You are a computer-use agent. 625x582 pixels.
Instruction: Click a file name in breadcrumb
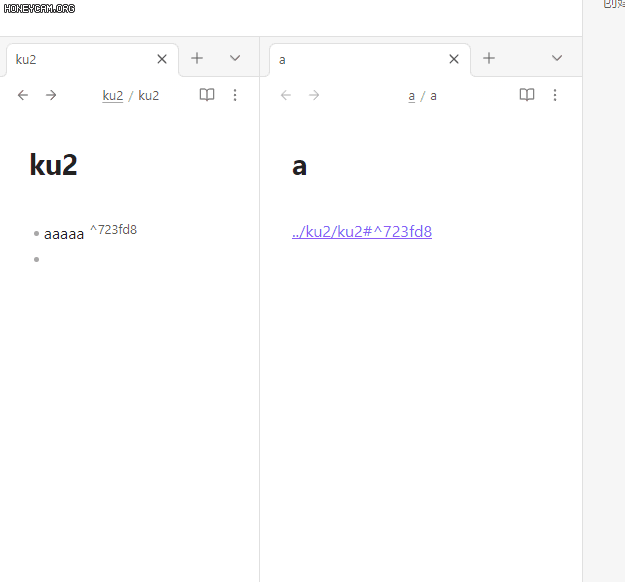tap(433, 96)
